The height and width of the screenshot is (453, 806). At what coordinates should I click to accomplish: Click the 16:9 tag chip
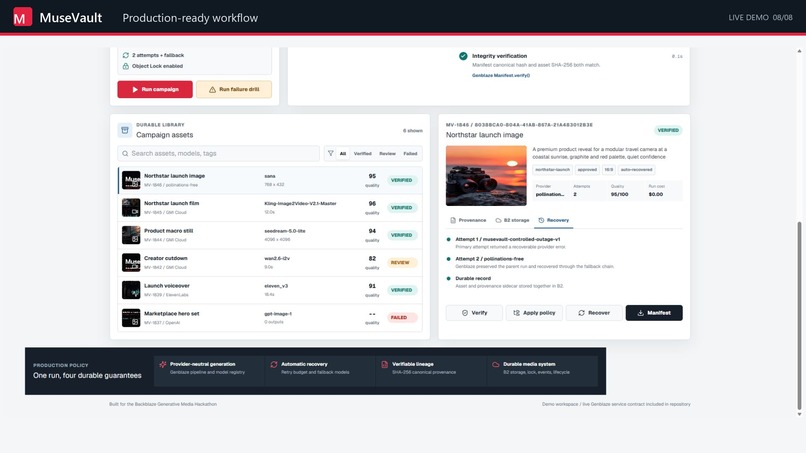(x=609, y=170)
